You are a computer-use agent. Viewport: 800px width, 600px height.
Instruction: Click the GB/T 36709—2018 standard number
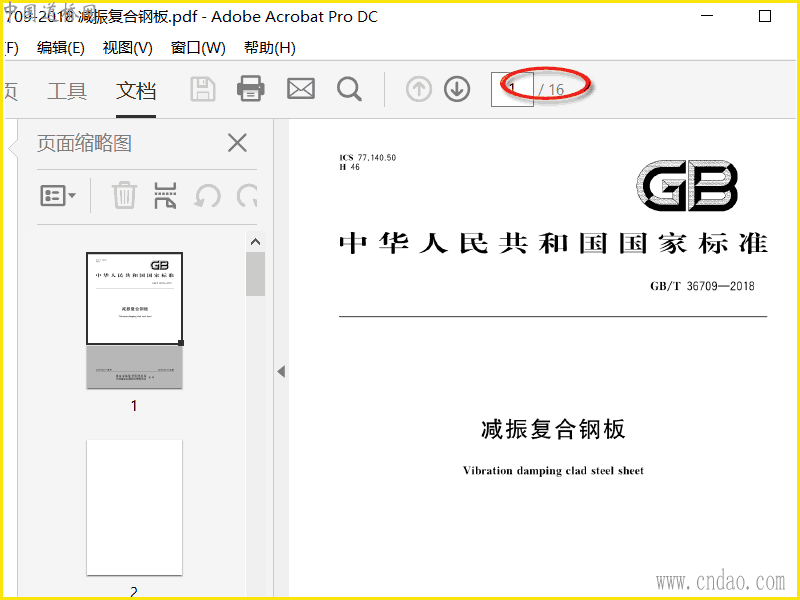coord(702,286)
